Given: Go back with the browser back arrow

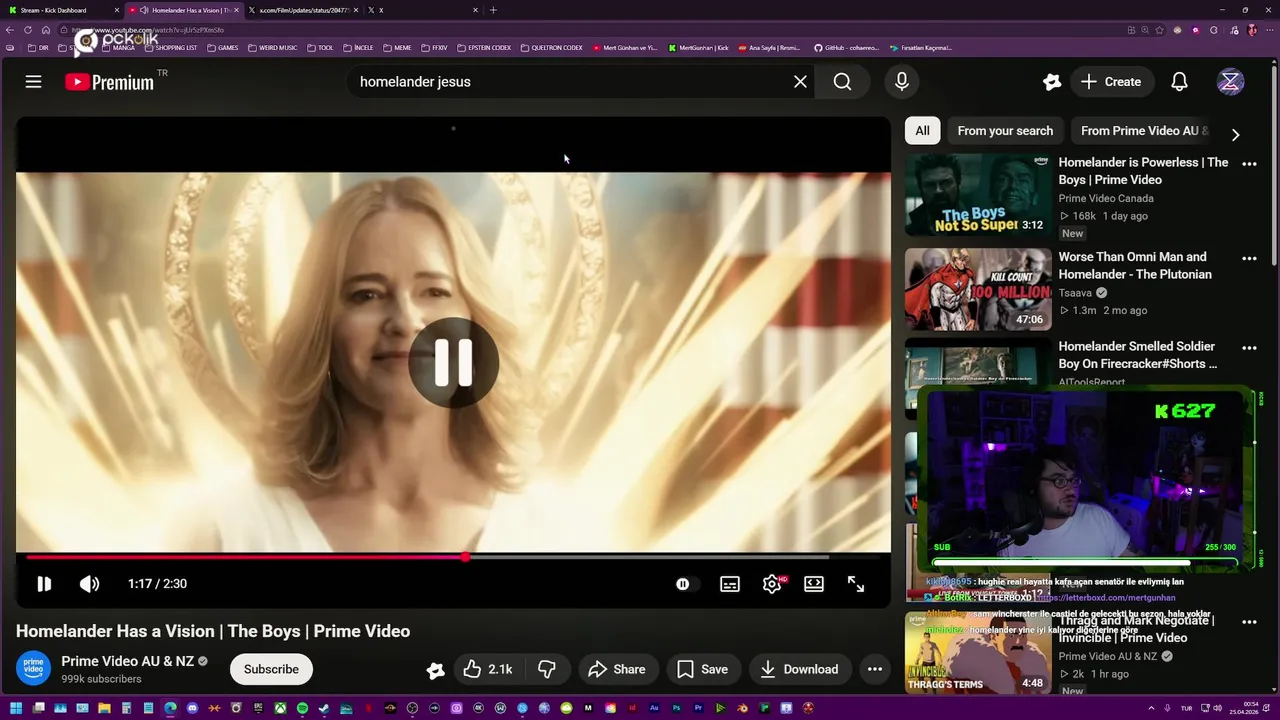Looking at the screenshot, I should pyautogui.click(x=10, y=30).
